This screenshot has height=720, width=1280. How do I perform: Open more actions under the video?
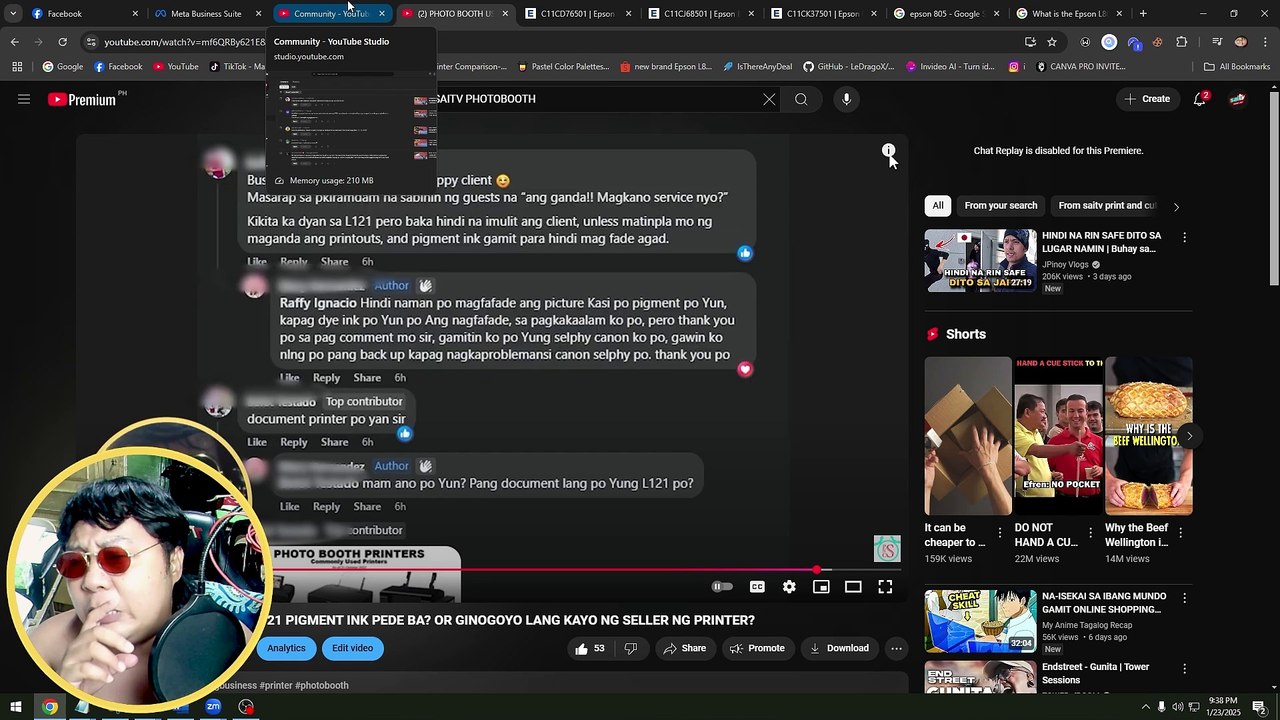click(x=896, y=648)
